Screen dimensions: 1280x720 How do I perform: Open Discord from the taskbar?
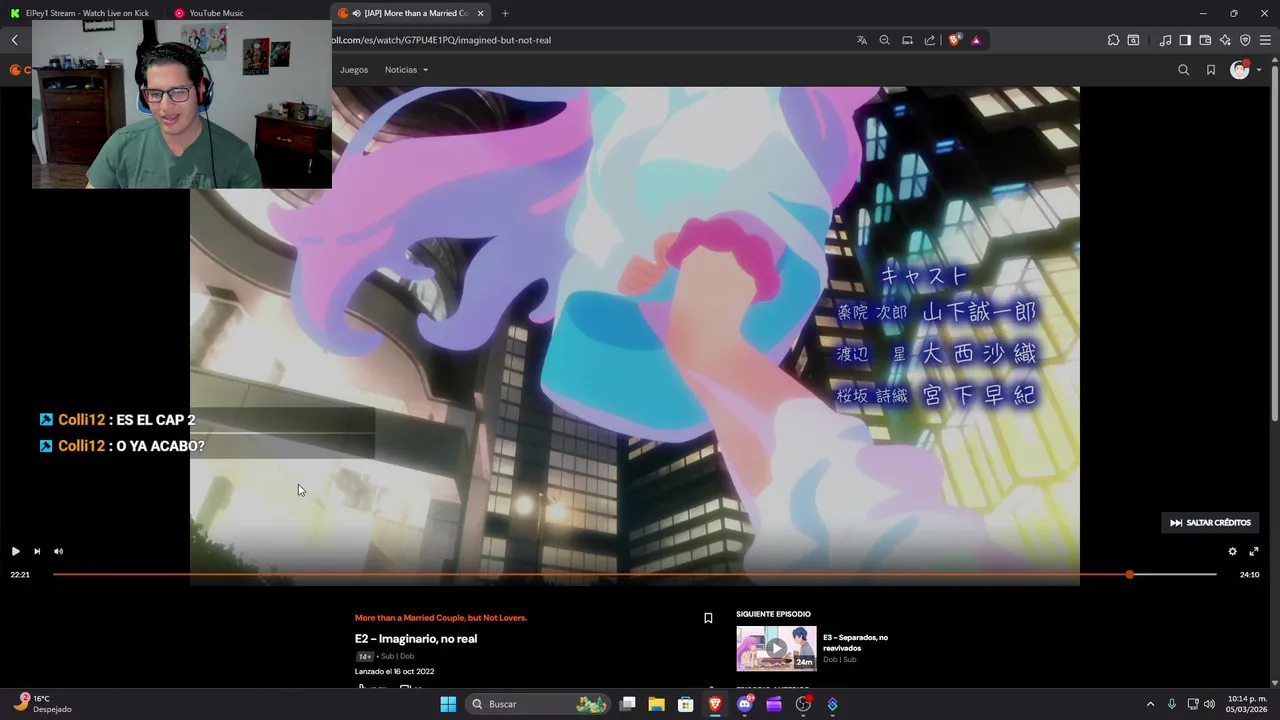pos(744,704)
